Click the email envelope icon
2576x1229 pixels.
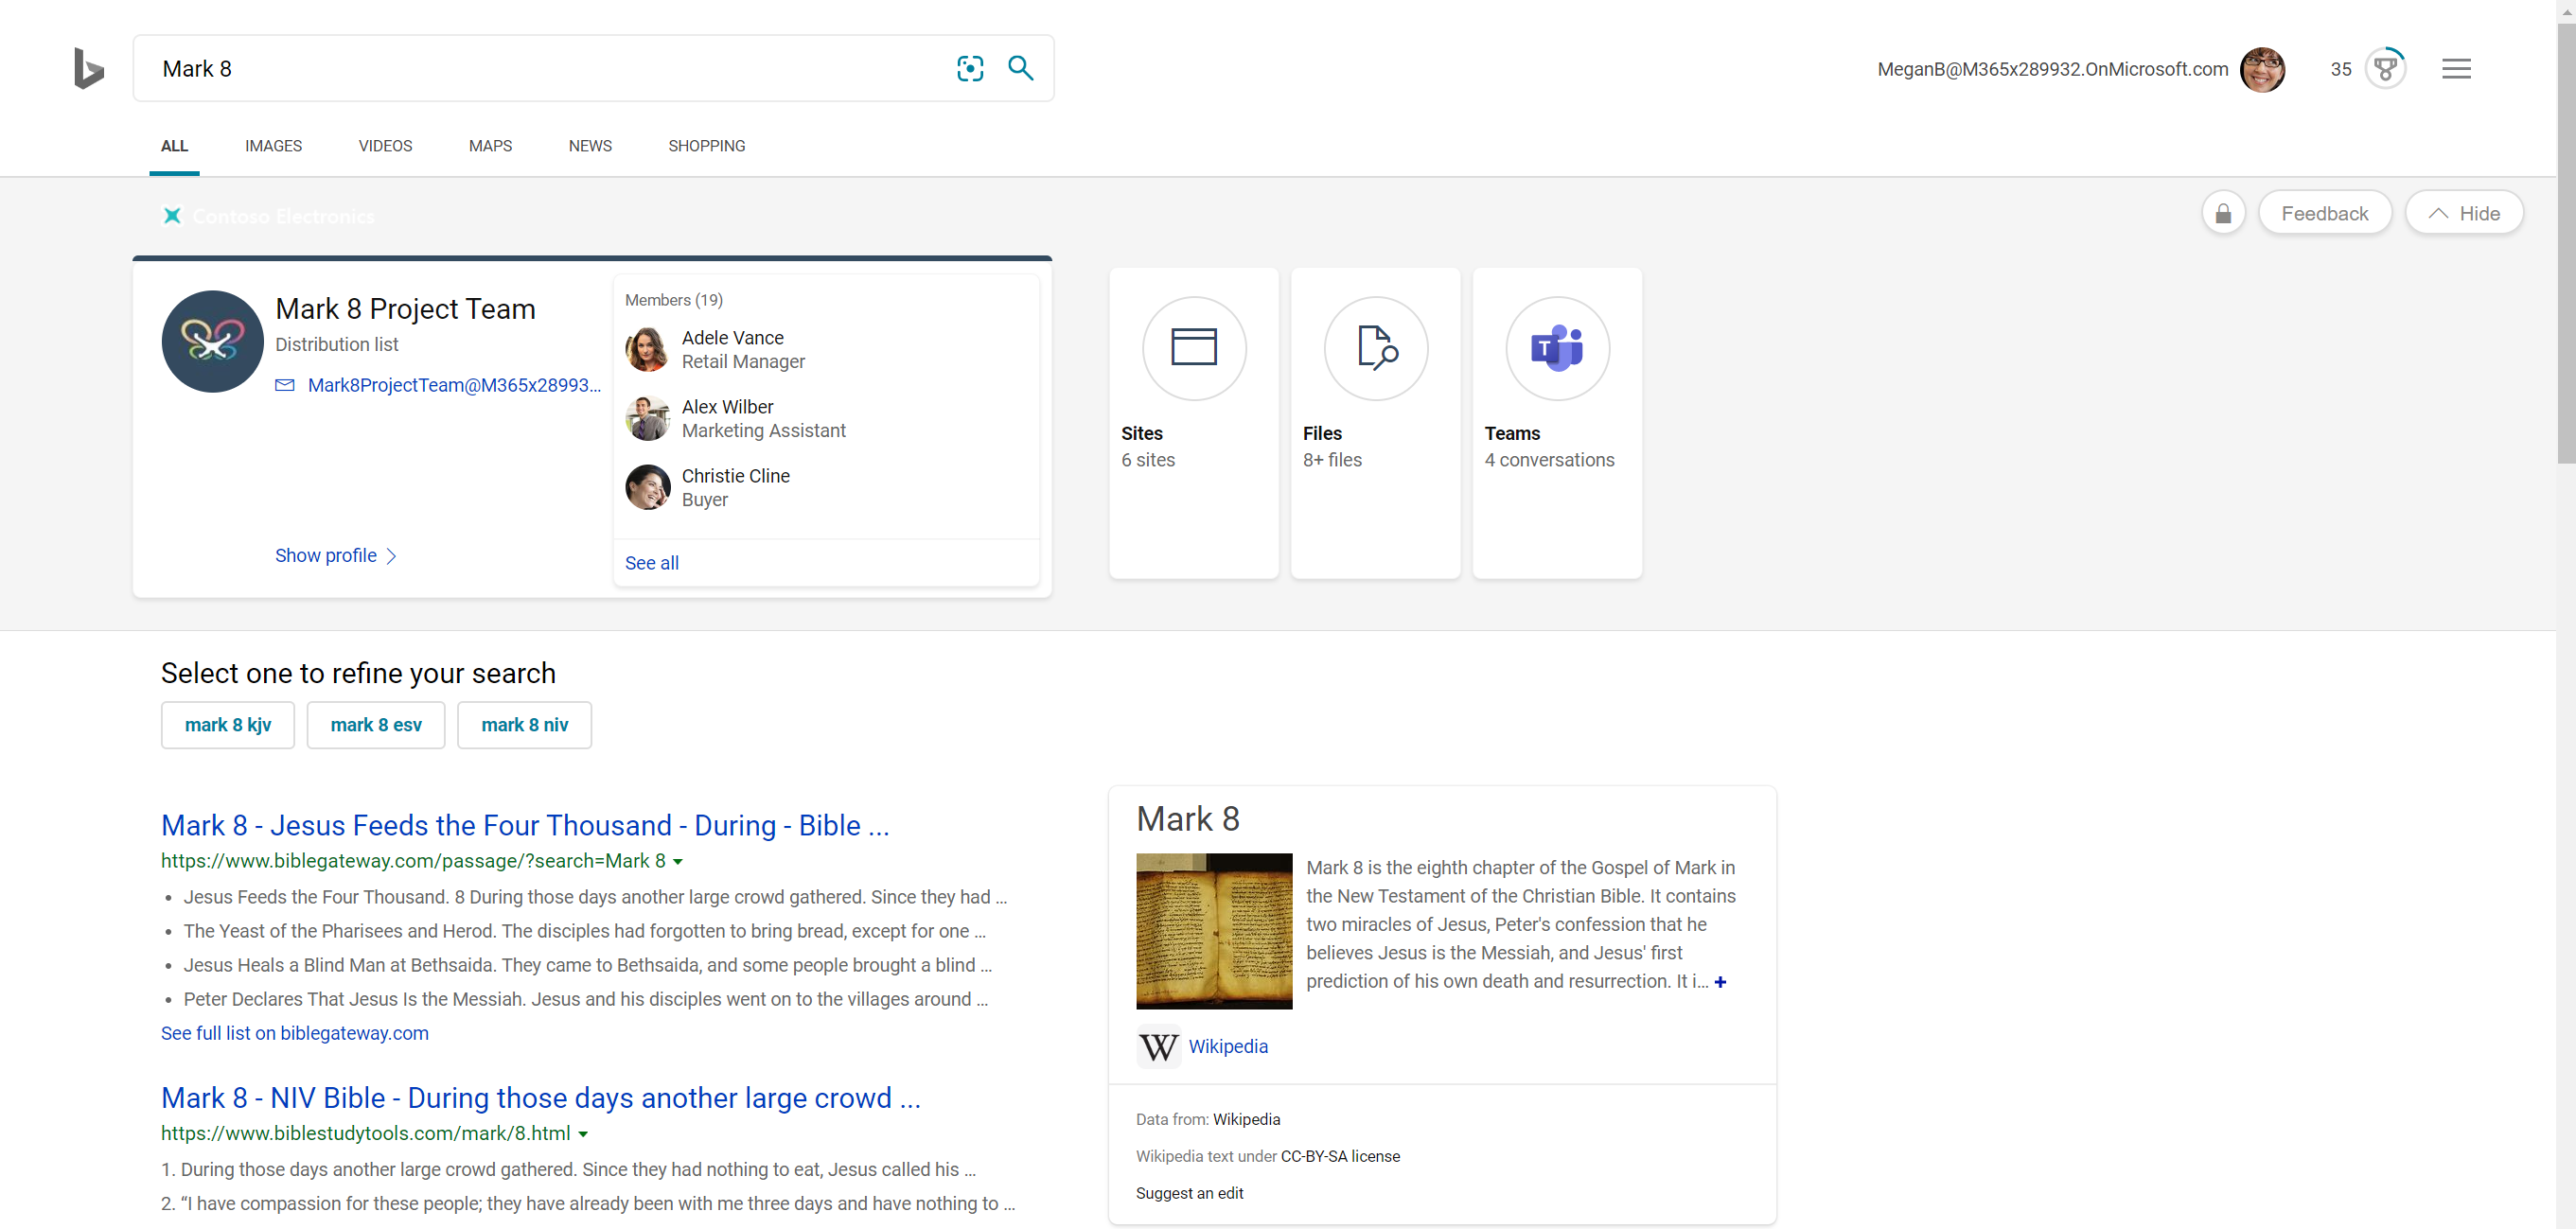285,385
